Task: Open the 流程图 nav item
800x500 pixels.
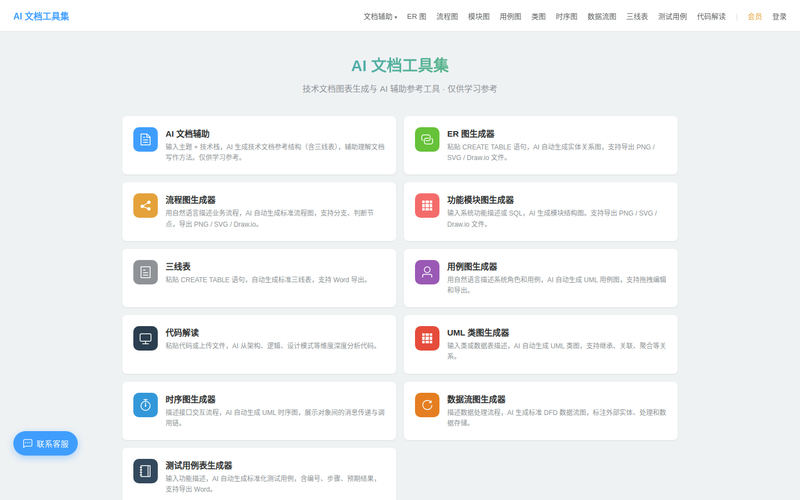Action: [x=447, y=16]
